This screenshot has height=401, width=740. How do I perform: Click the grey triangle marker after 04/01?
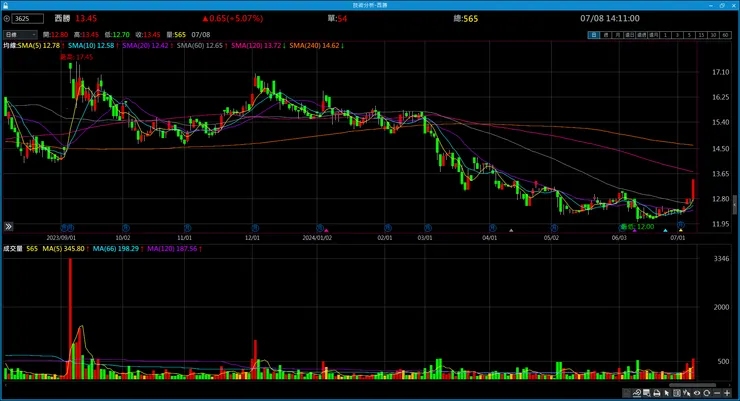511,230
